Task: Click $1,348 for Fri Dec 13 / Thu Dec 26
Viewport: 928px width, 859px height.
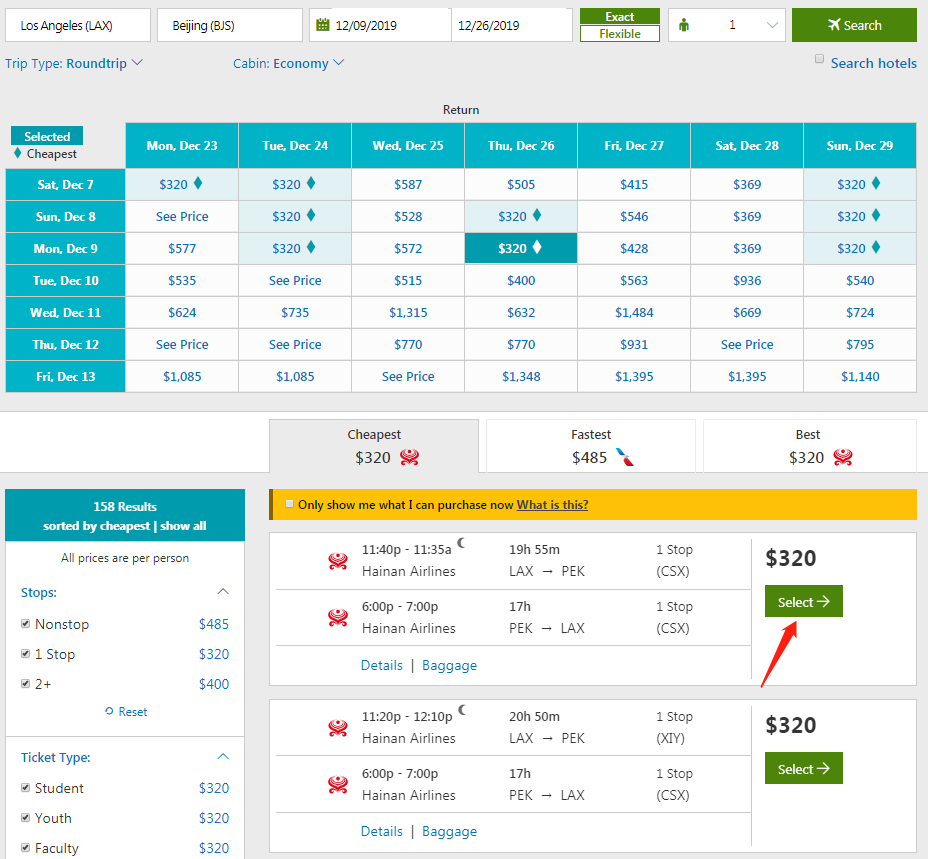Action: 521,376
